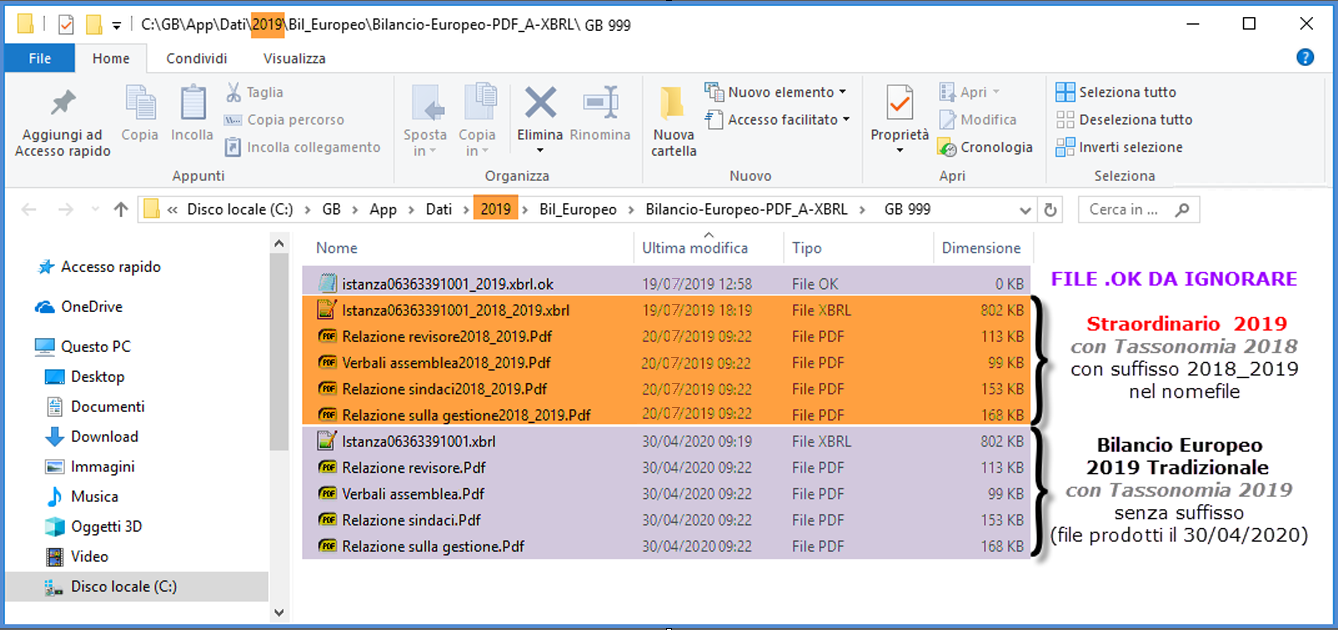Click Disco locale (C:) breadcrumb
Image resolution: width=1338 pixels, height=630 pixels.
(240, 210)
